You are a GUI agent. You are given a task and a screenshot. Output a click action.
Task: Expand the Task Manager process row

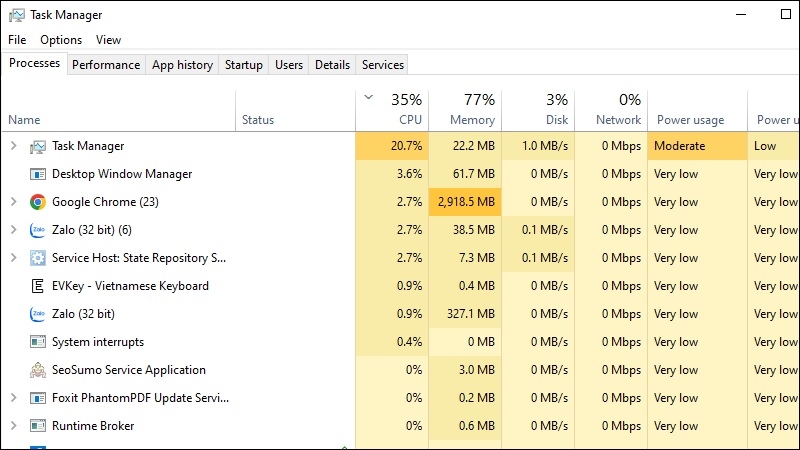coord(14,146)
